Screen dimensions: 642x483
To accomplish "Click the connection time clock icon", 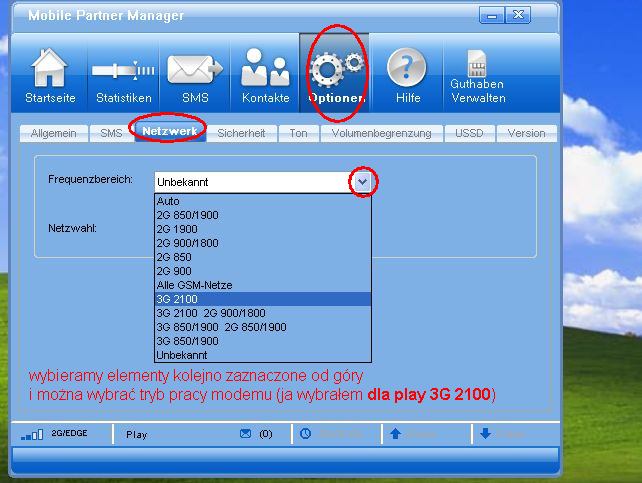I will point(305,433).
